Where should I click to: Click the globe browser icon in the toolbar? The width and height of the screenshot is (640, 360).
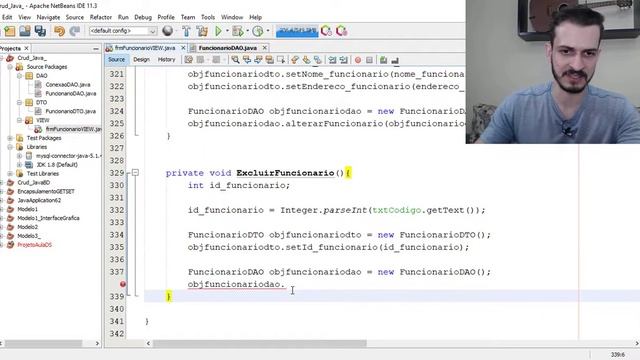click(167, 31)
